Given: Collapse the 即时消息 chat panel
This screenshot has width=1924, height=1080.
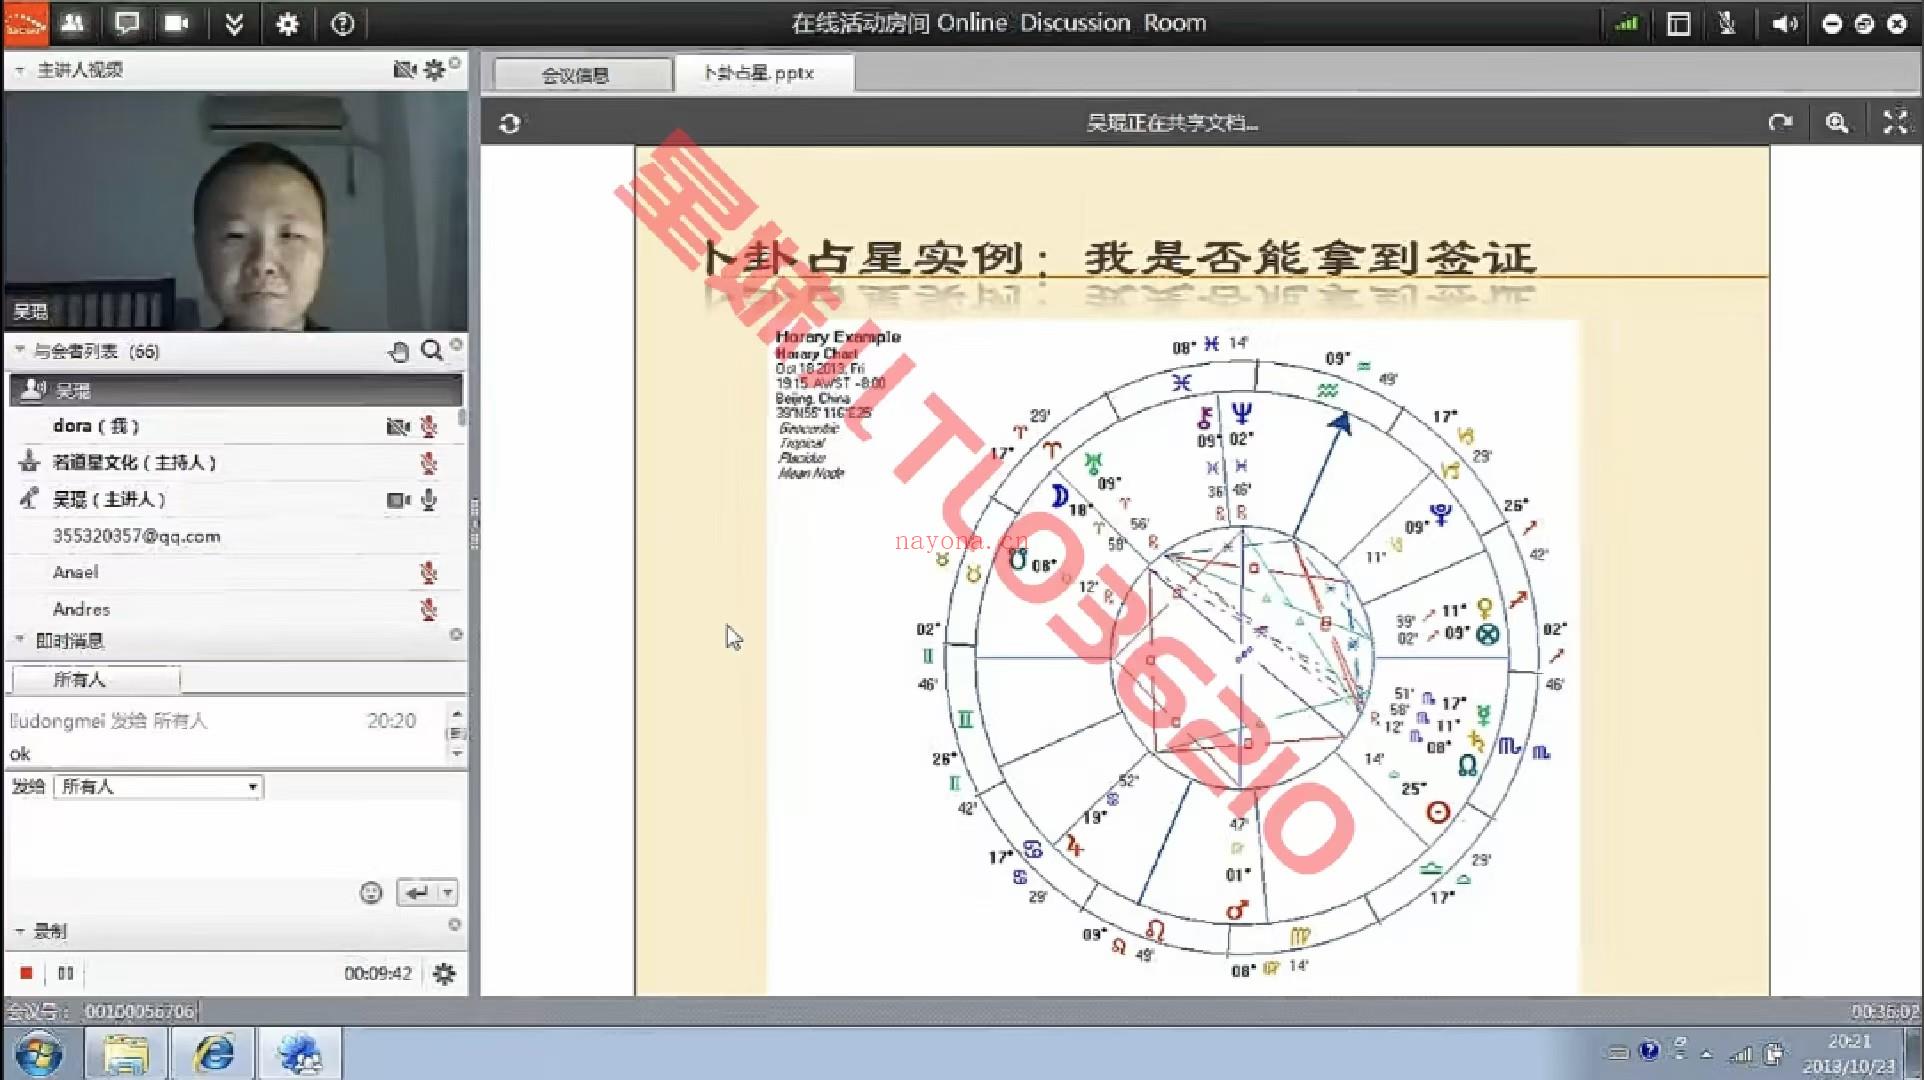Looking at the screenshot, I should pos(19,640).
